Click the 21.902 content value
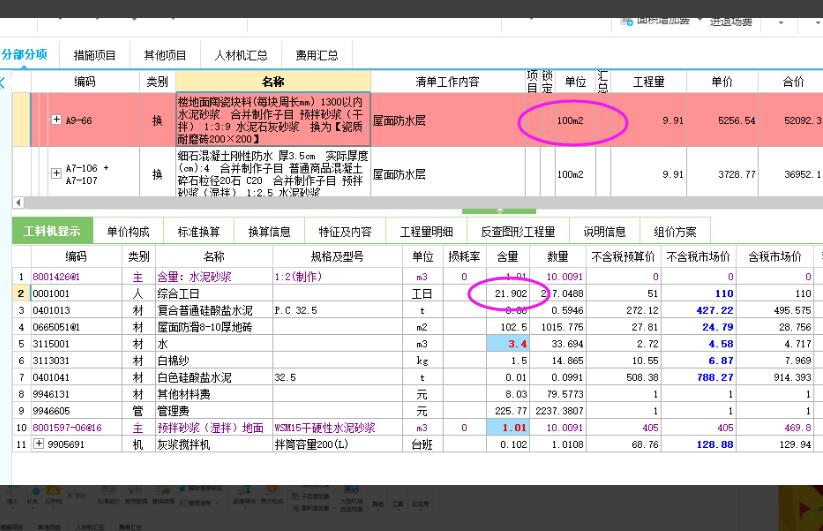The height and width of the screenshot is (531, 823). 511,293
